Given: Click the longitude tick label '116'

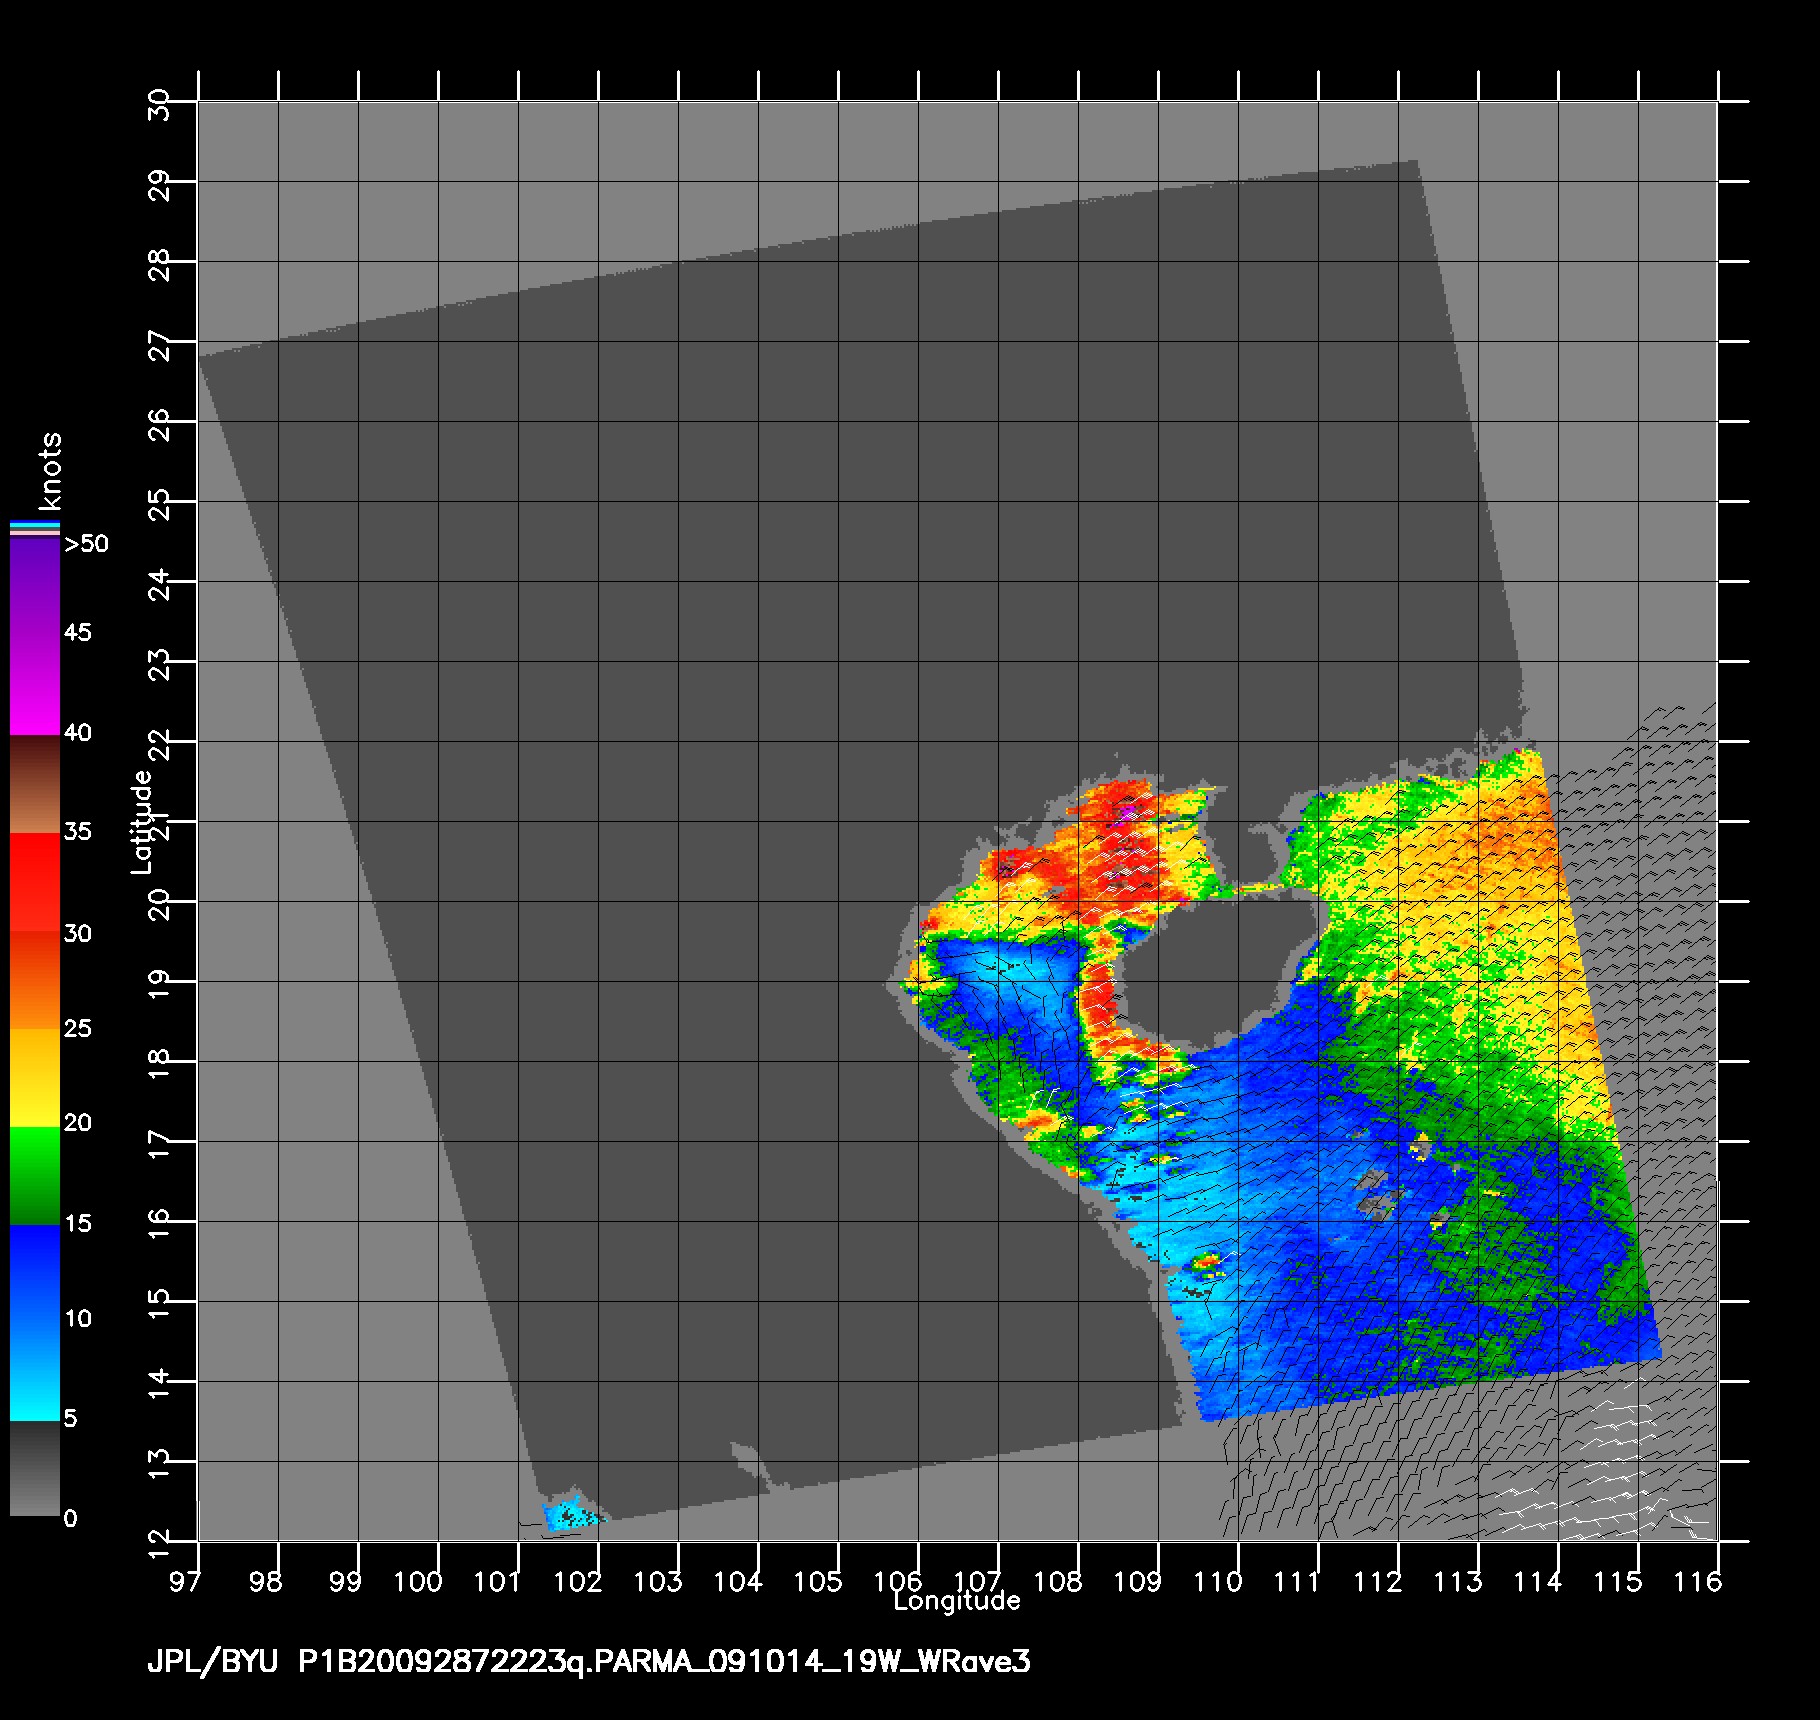Looking at the screenshot, I should [x=1698, y=1581].
